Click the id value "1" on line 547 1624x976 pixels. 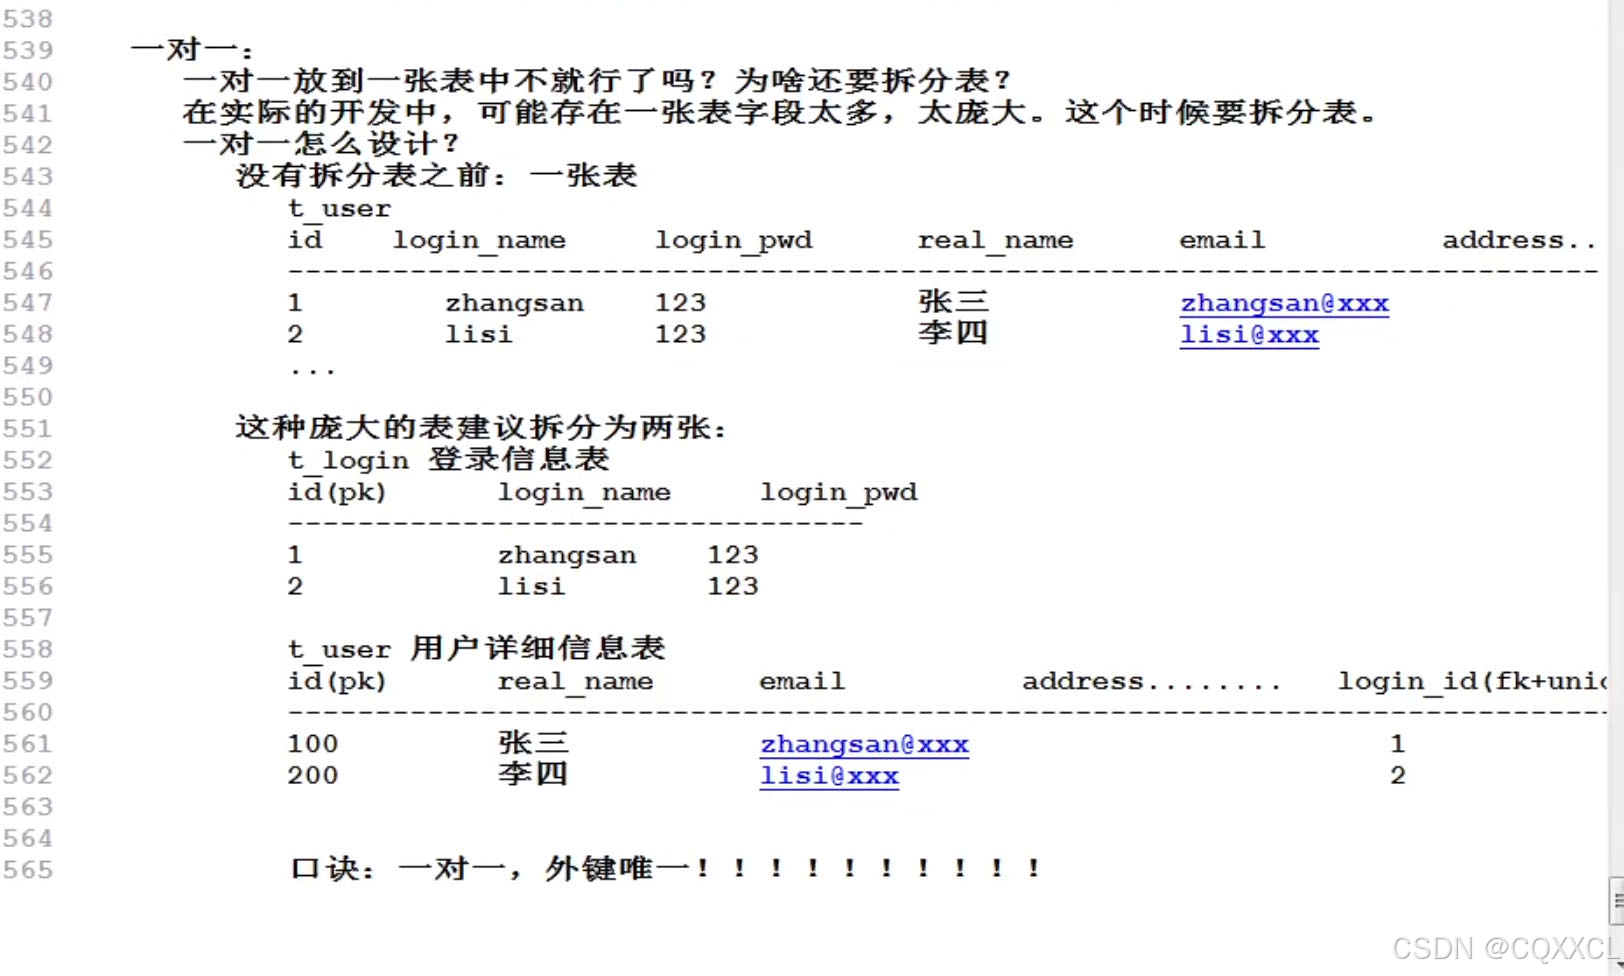pyautogui.click(x=295, y=303)
